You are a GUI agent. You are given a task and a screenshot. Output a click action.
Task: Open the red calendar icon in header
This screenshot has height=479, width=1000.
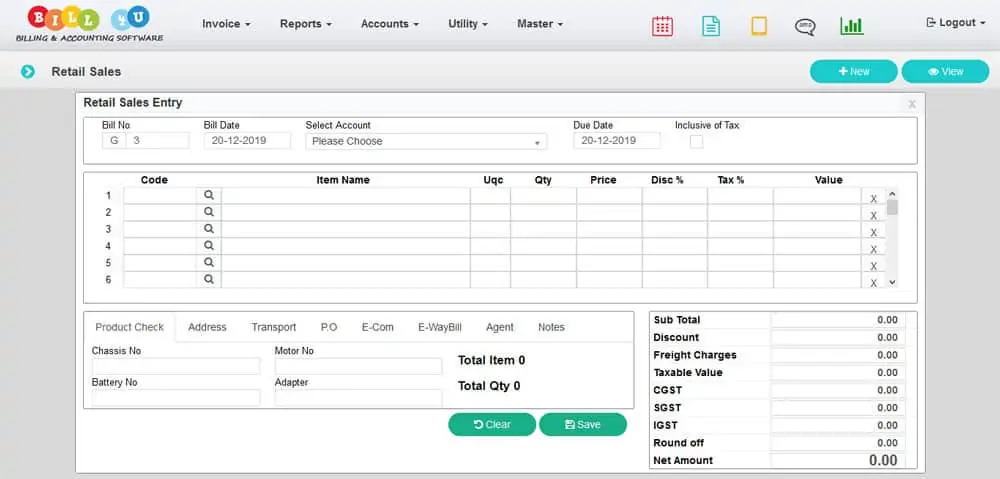point(662,26)
